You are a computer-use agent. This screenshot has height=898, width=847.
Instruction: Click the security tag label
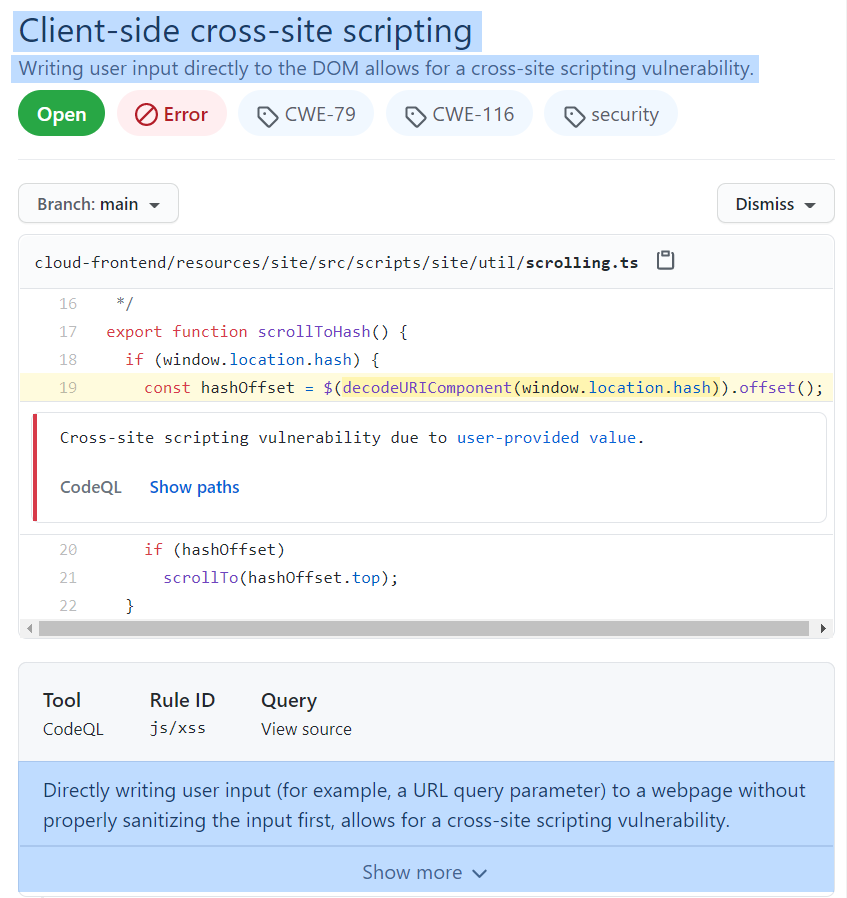coord(610,114)
